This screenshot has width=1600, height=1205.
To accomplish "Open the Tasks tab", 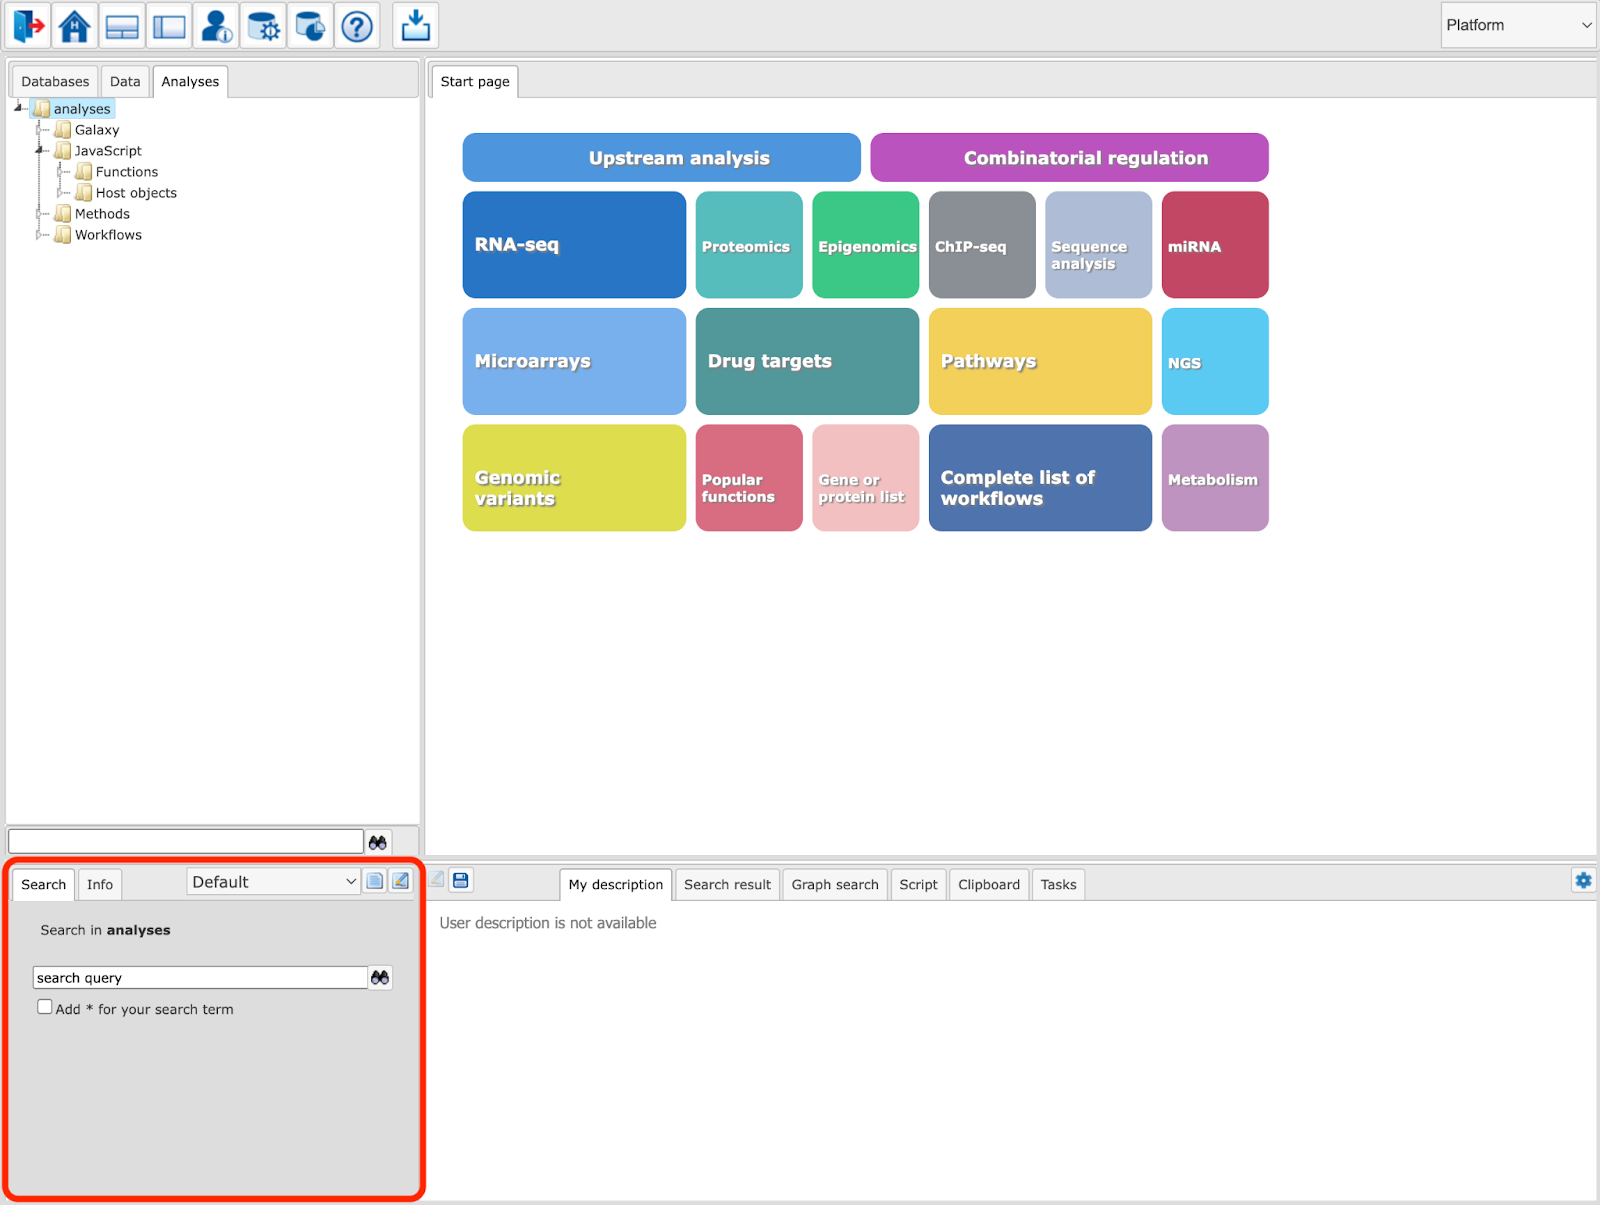I will [x=1058, y=884].
